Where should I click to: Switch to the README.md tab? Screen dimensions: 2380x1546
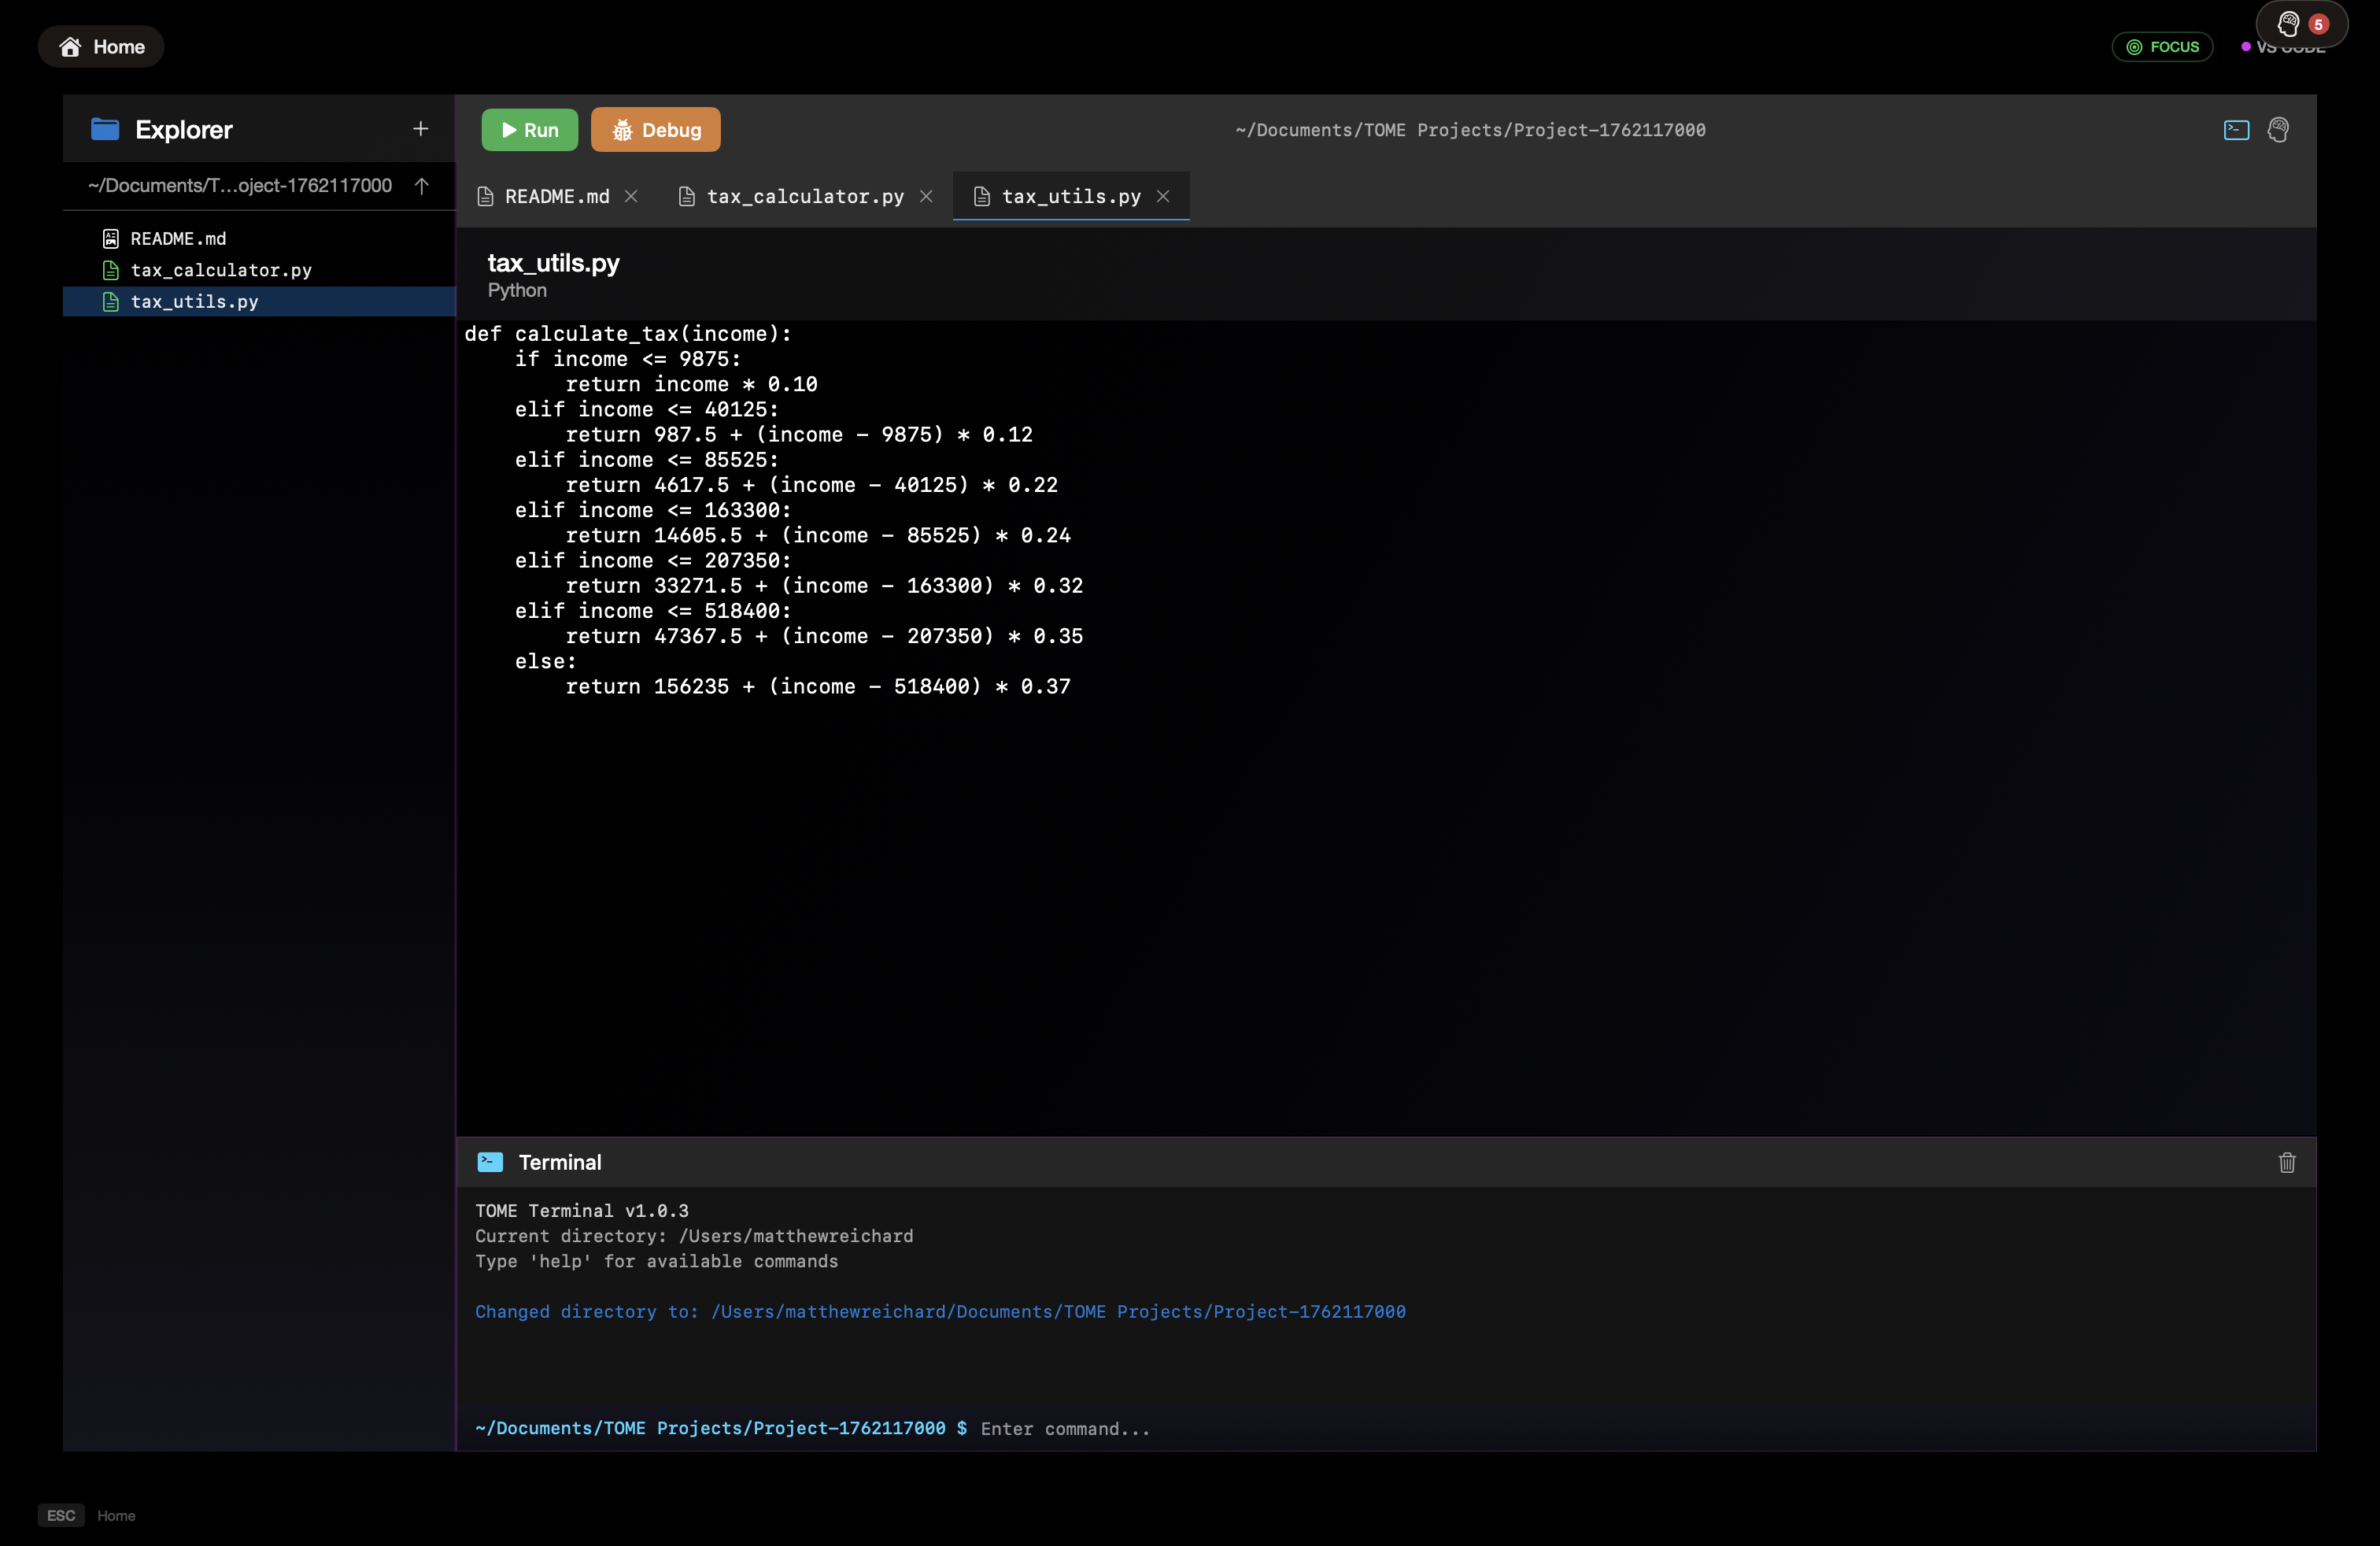coord(556,197)
